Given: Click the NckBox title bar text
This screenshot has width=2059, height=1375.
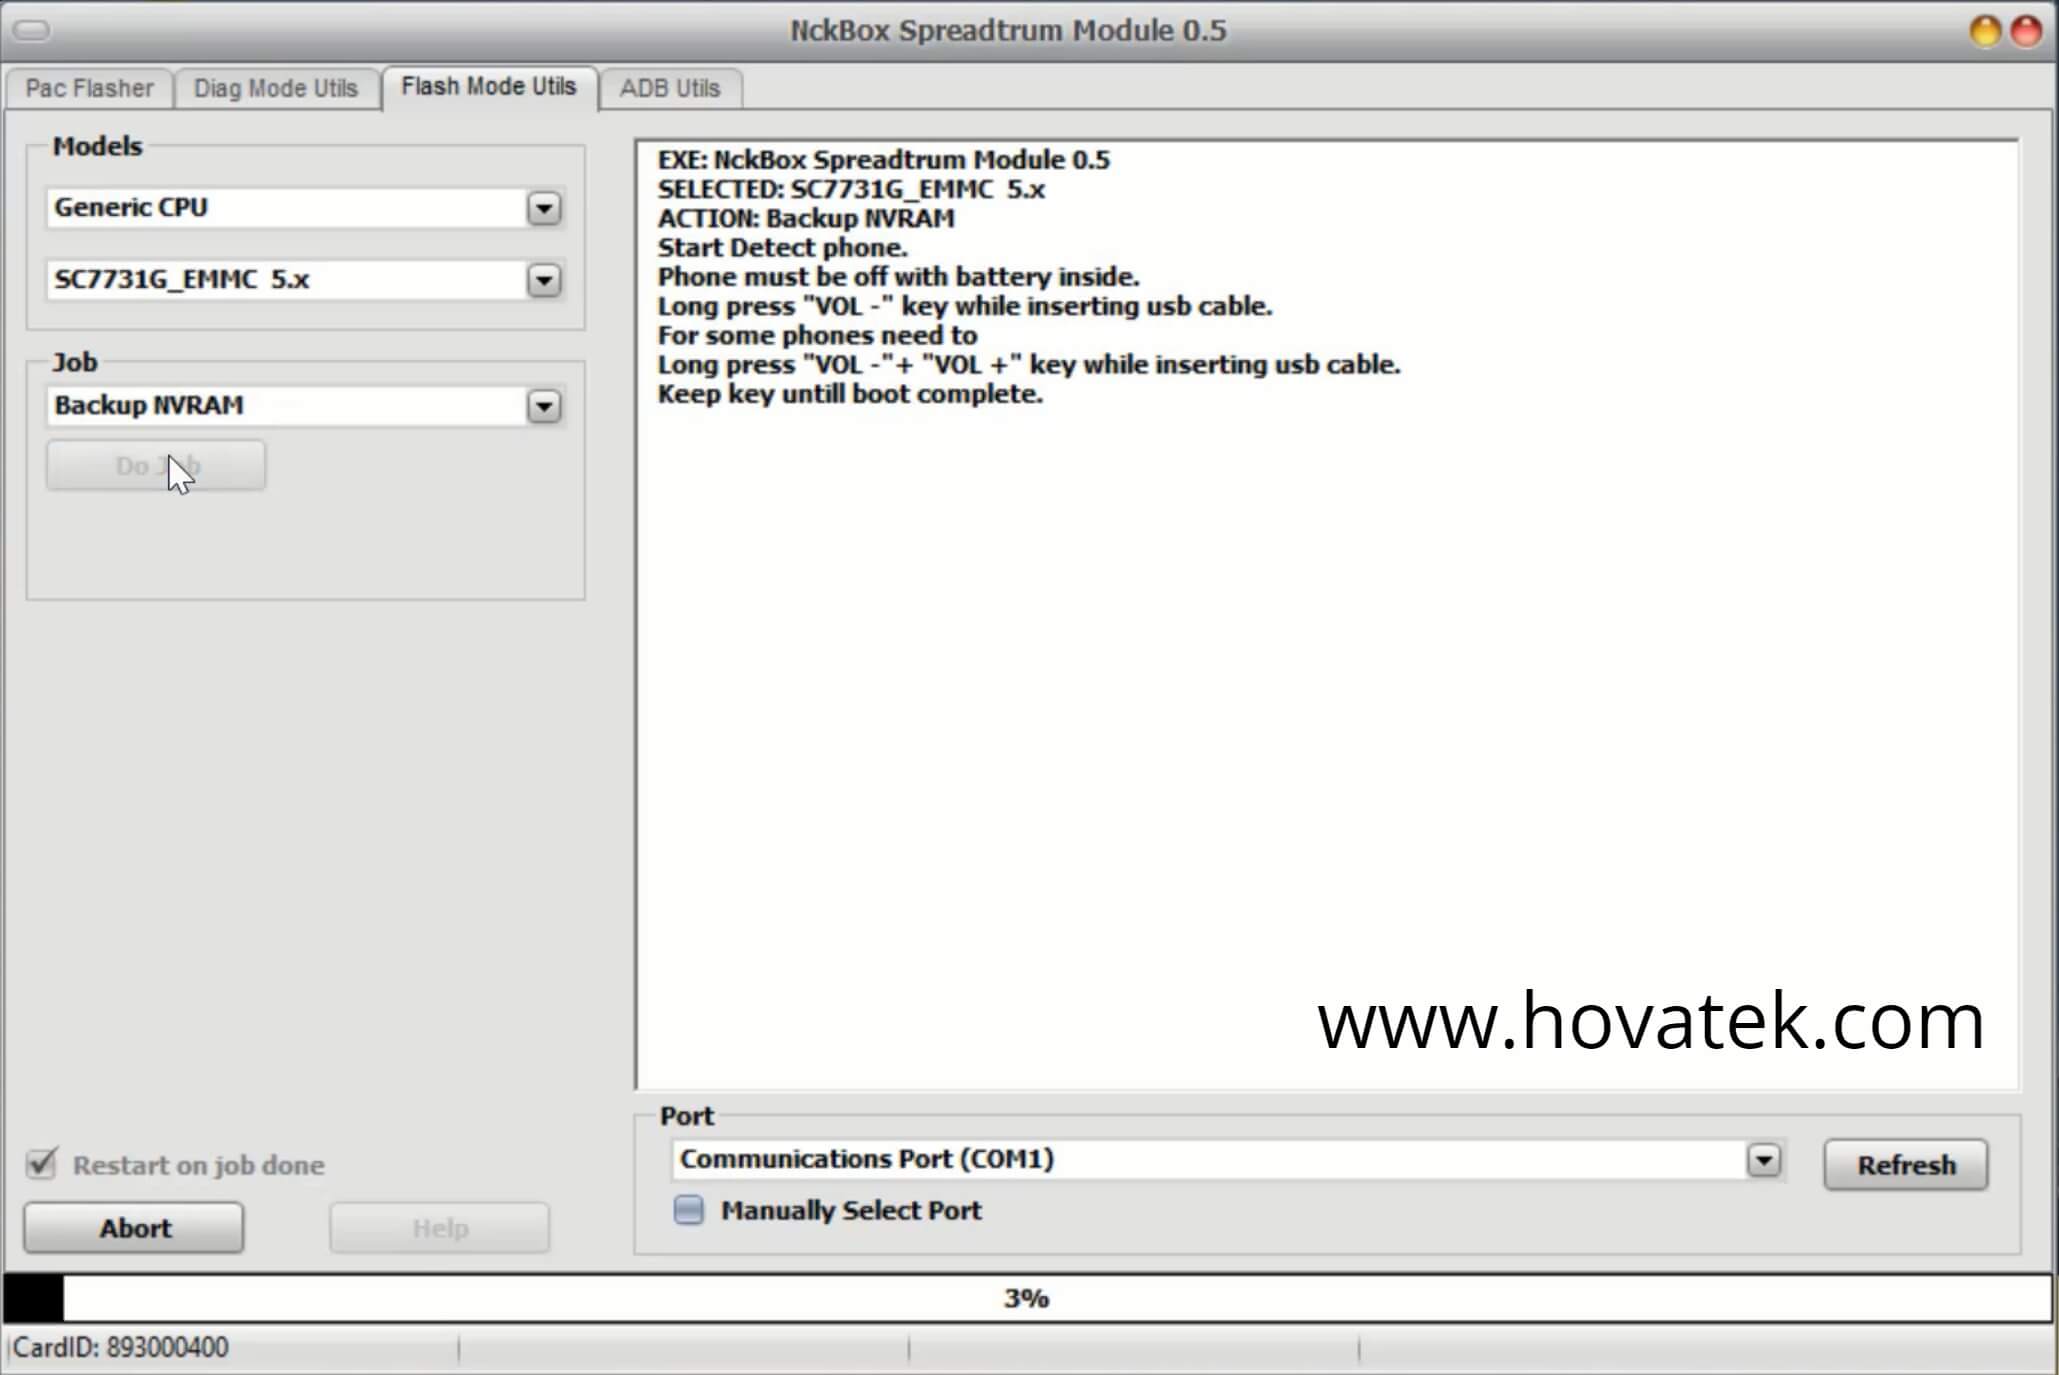Looking at the screenshot, I should (x=1008, y=30).
